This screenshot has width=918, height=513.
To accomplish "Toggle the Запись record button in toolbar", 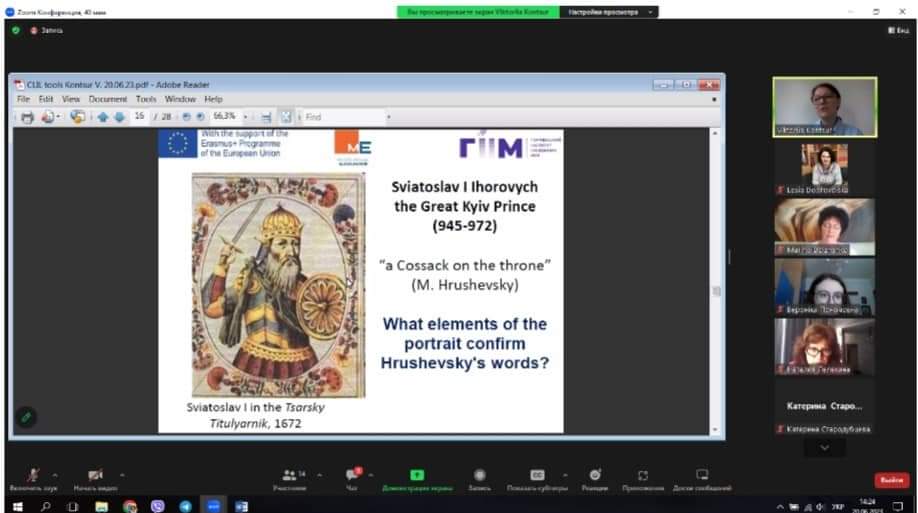I will coord(479,478).
